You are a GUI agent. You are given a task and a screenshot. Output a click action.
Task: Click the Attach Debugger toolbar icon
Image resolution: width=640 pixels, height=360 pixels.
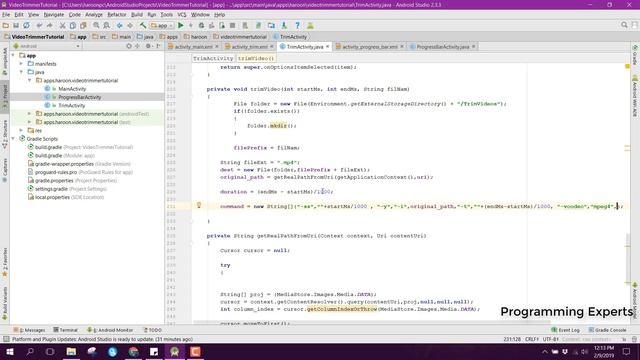click(222, 25)
